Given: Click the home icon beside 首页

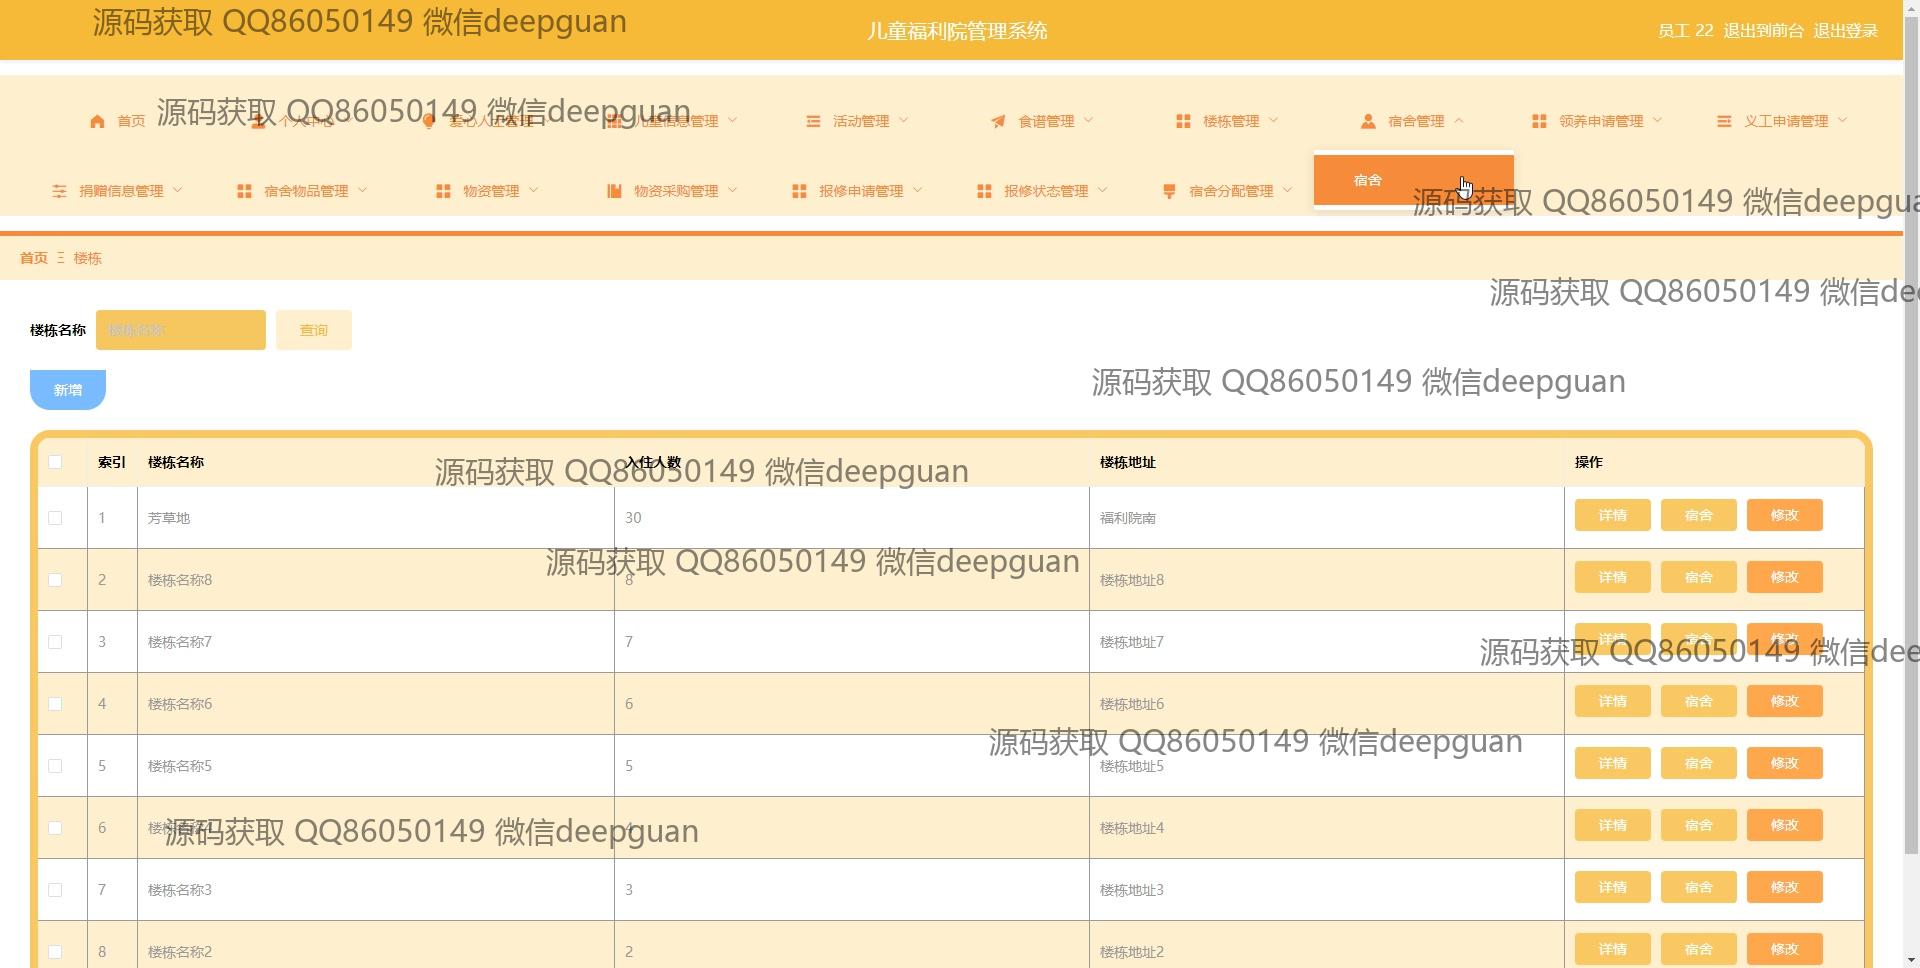Looking at the screenshot, I should pos(97,121).
